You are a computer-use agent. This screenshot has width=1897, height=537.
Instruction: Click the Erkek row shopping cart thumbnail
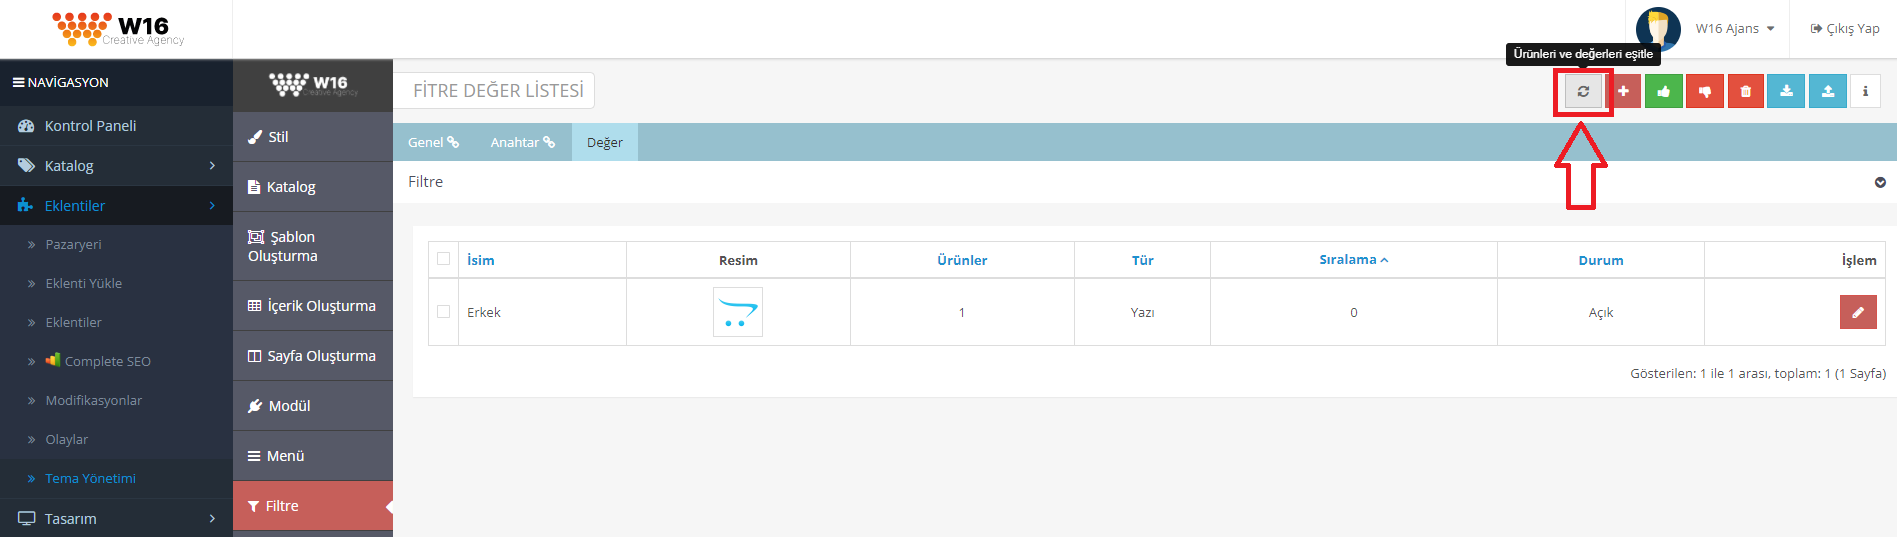(x=737, y=312)
